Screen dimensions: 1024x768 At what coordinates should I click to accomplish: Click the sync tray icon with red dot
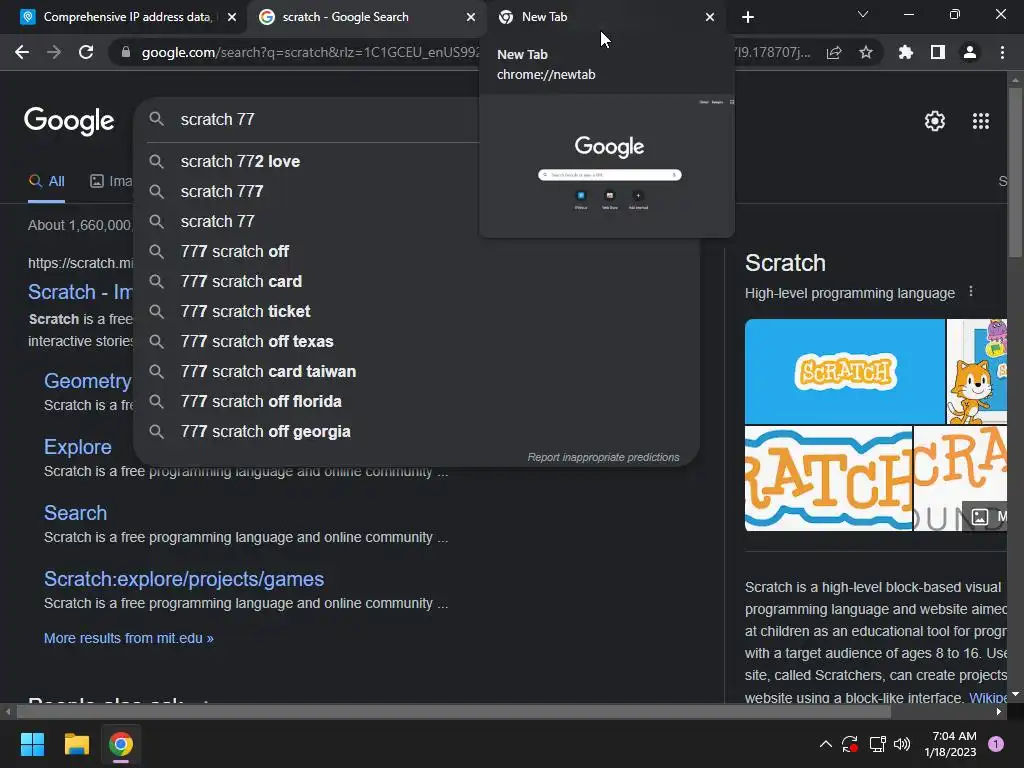pos(850,744)
